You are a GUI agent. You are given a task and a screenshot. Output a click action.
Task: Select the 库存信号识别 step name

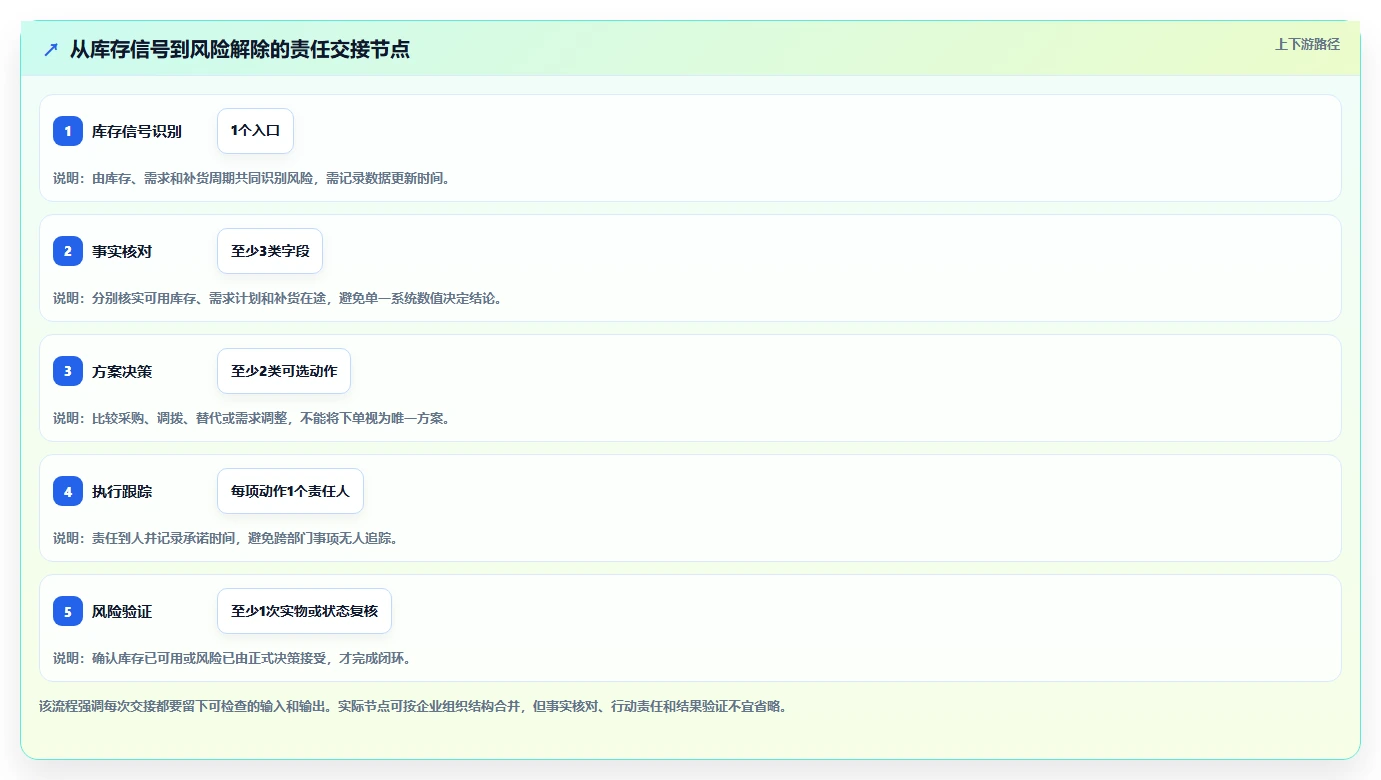pyautogui.click(x=137, y=131)
